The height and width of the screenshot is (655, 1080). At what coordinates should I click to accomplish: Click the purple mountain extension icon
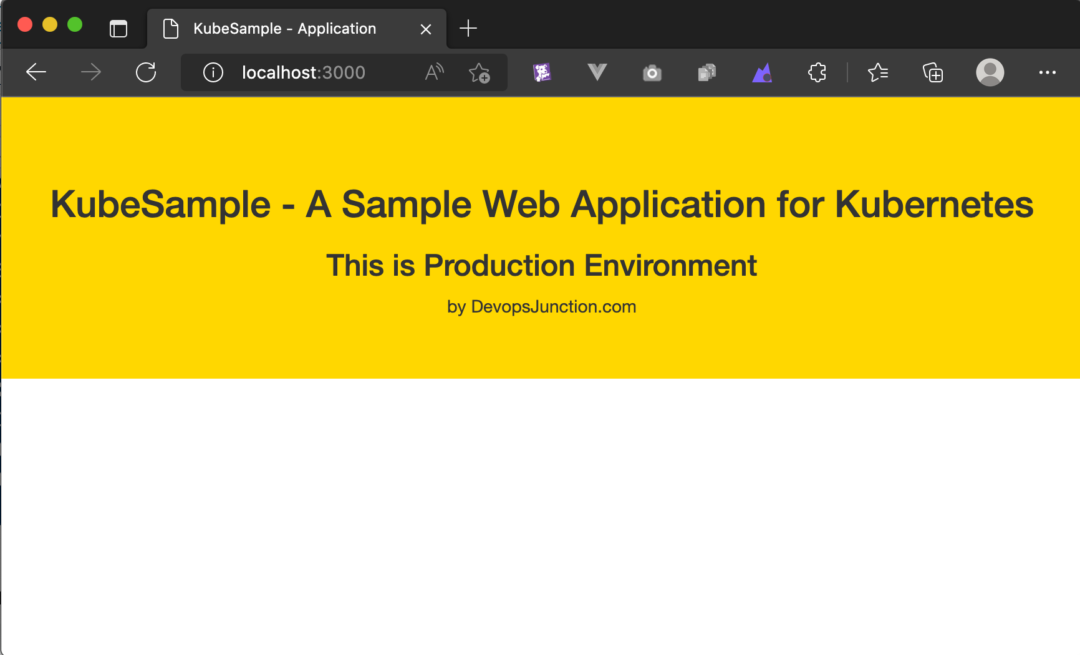click(762, 72)
